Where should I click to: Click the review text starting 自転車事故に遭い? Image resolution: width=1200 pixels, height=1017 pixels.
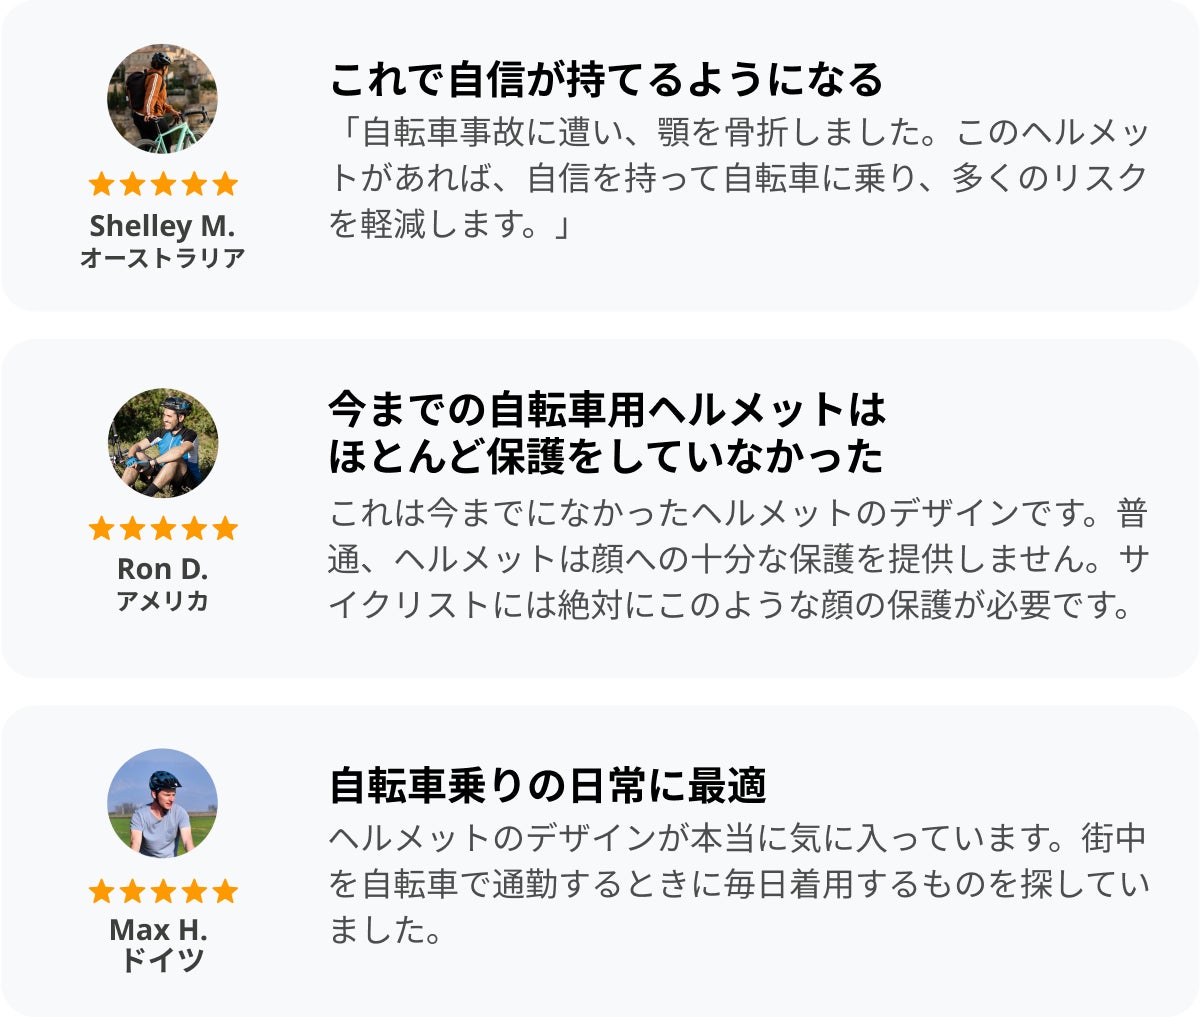click(x=738, y=178)
